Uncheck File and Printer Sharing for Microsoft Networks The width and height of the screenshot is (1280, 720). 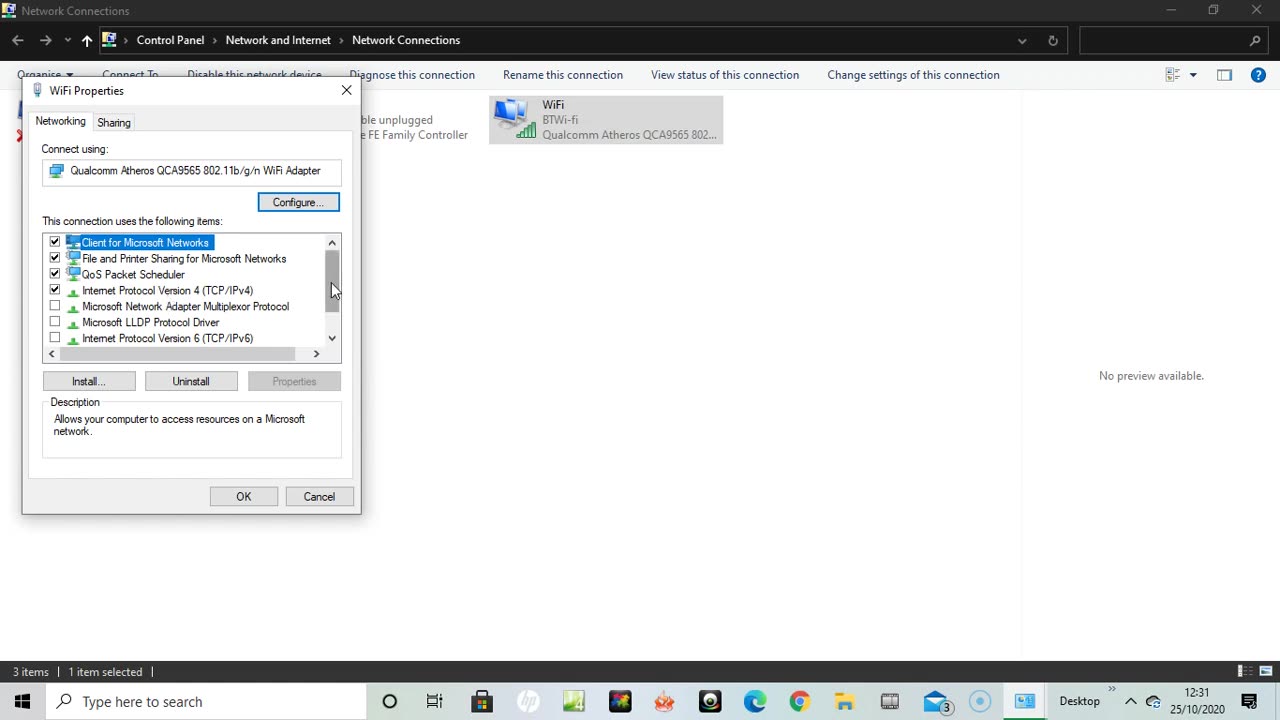pyautogui.click(x=55, y=258)
